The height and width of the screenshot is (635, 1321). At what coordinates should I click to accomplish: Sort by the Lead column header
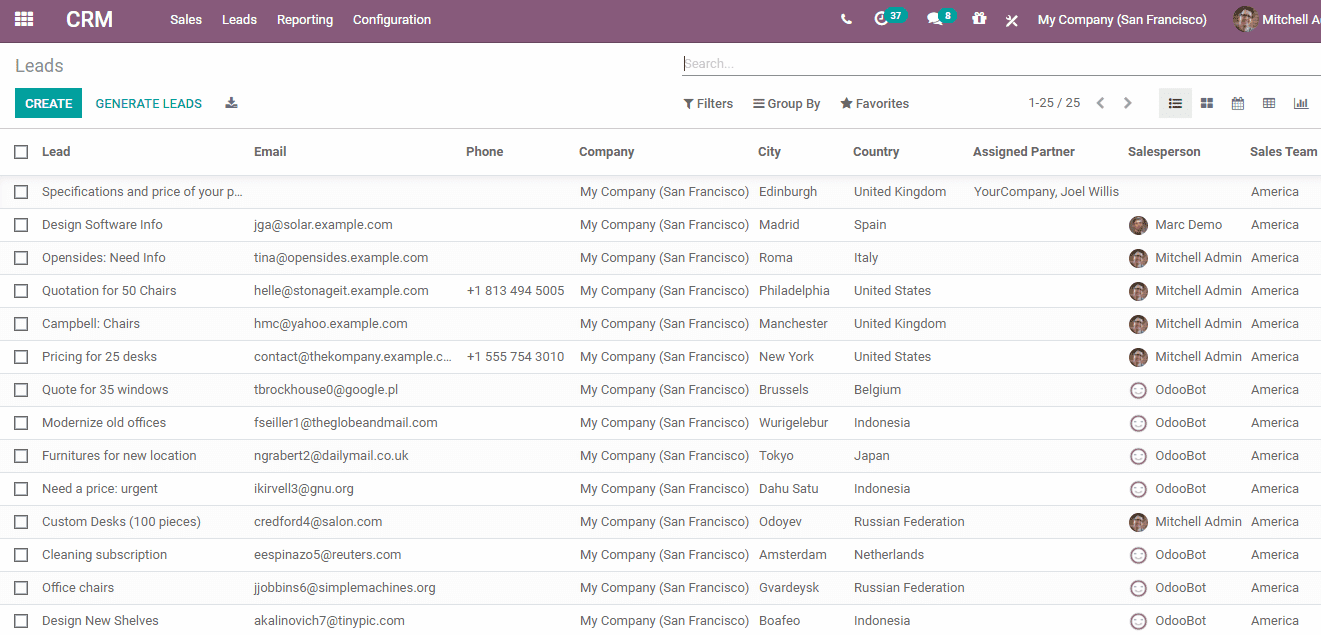pos(56,152)
